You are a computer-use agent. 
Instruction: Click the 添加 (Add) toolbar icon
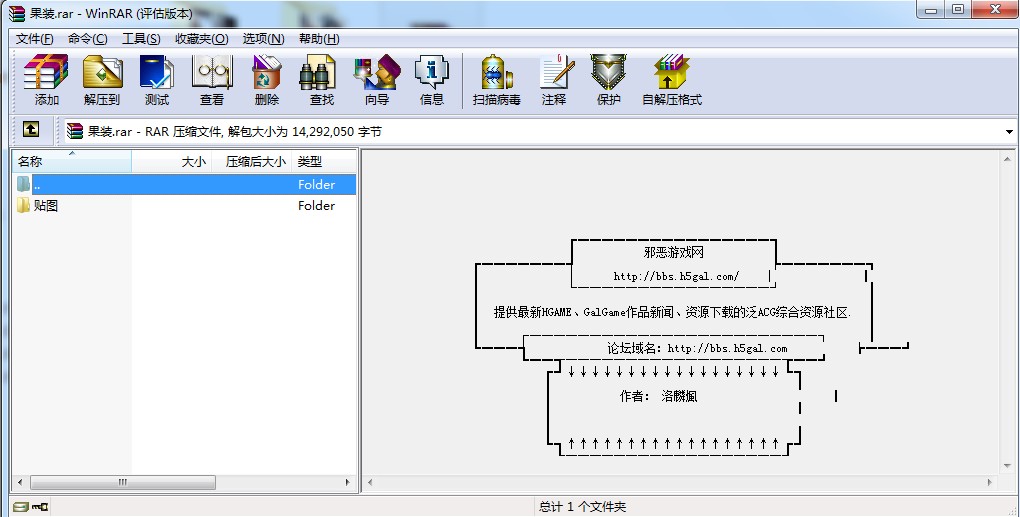point(46,73)
